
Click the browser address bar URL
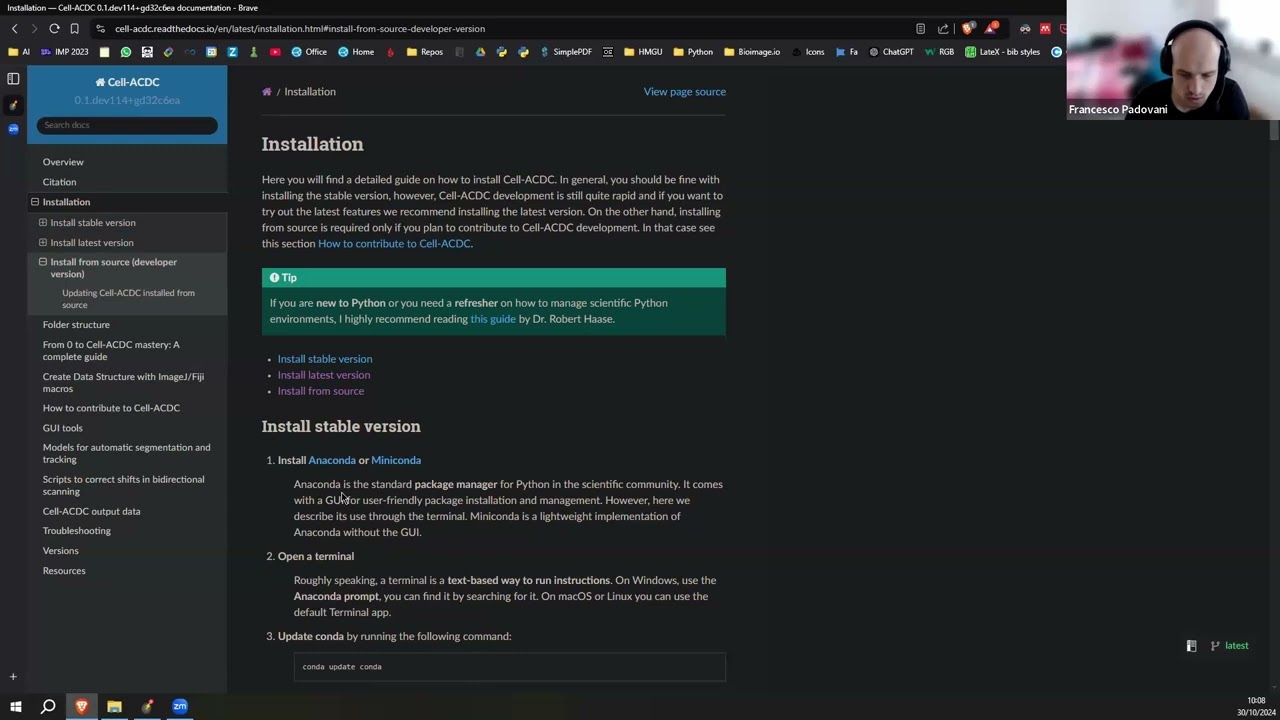pos(300,29)
